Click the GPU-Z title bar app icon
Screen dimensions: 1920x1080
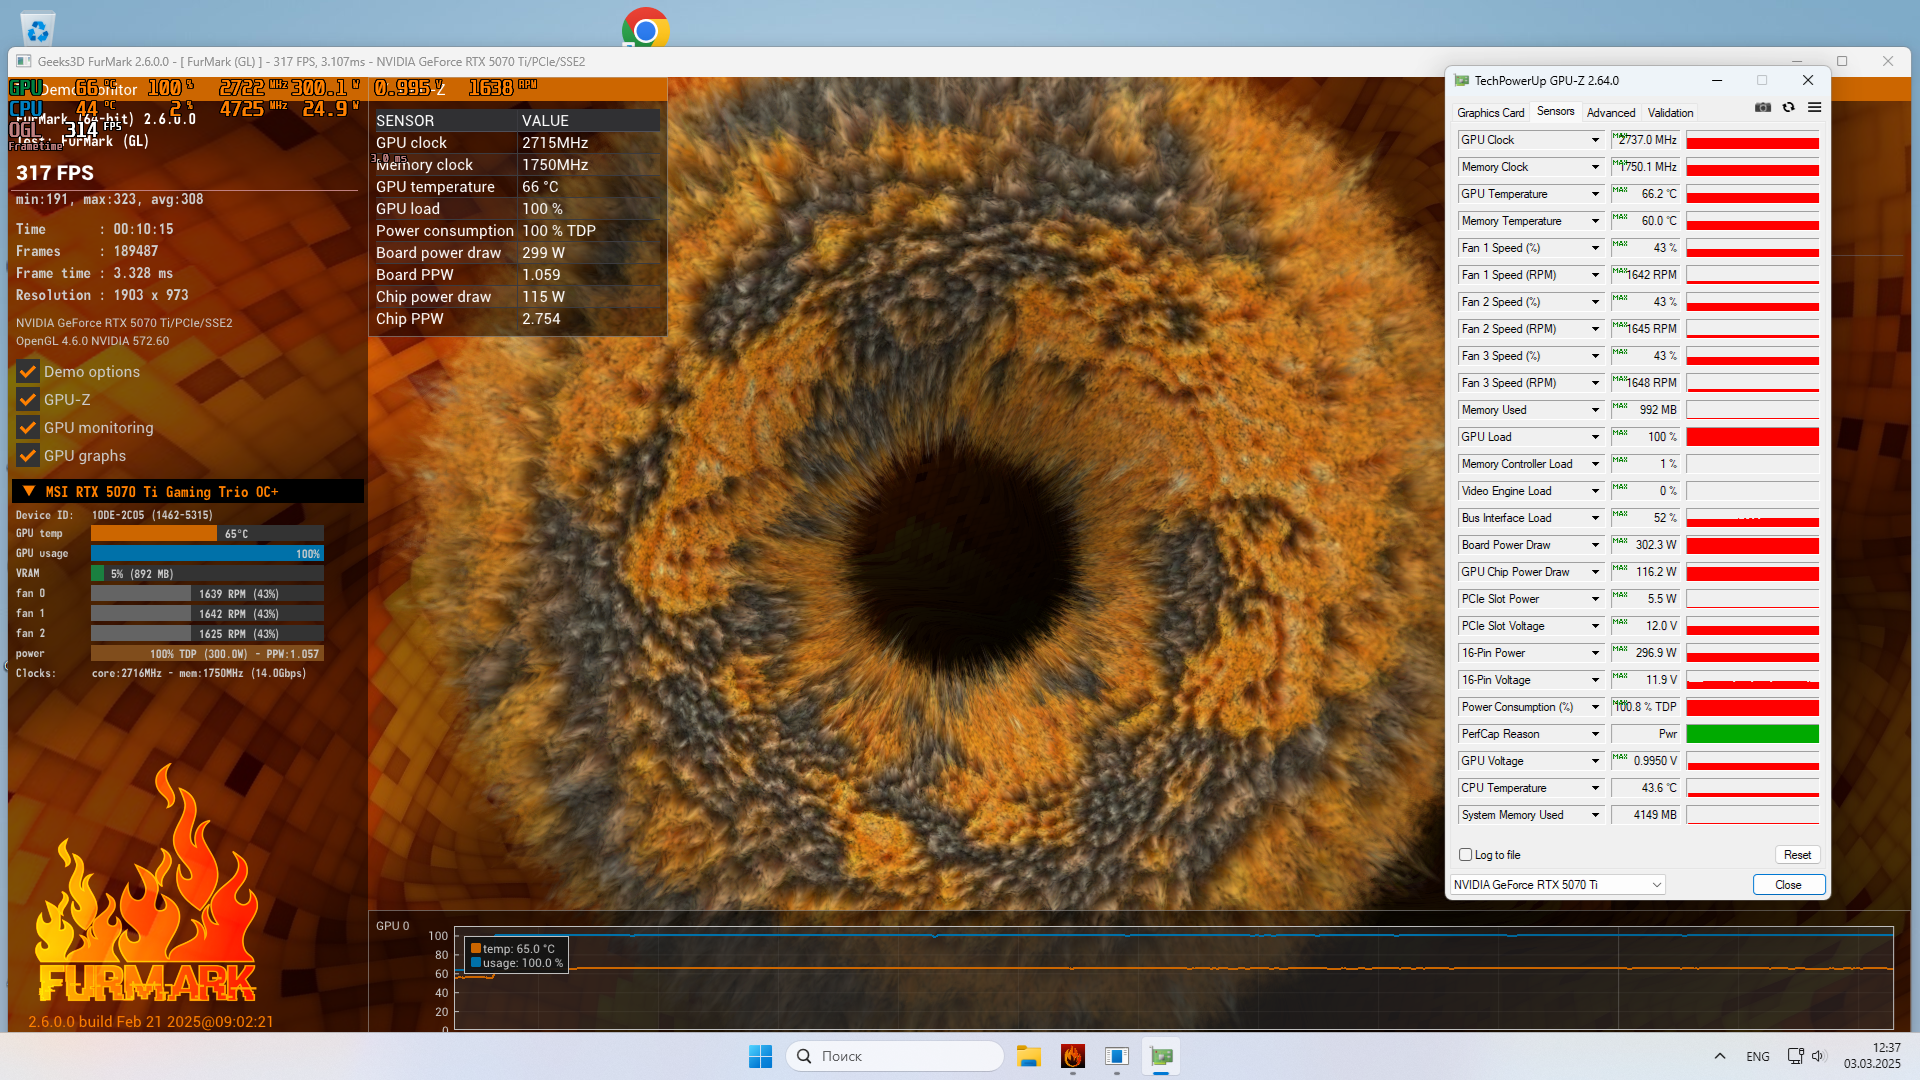click(1462, 80)
